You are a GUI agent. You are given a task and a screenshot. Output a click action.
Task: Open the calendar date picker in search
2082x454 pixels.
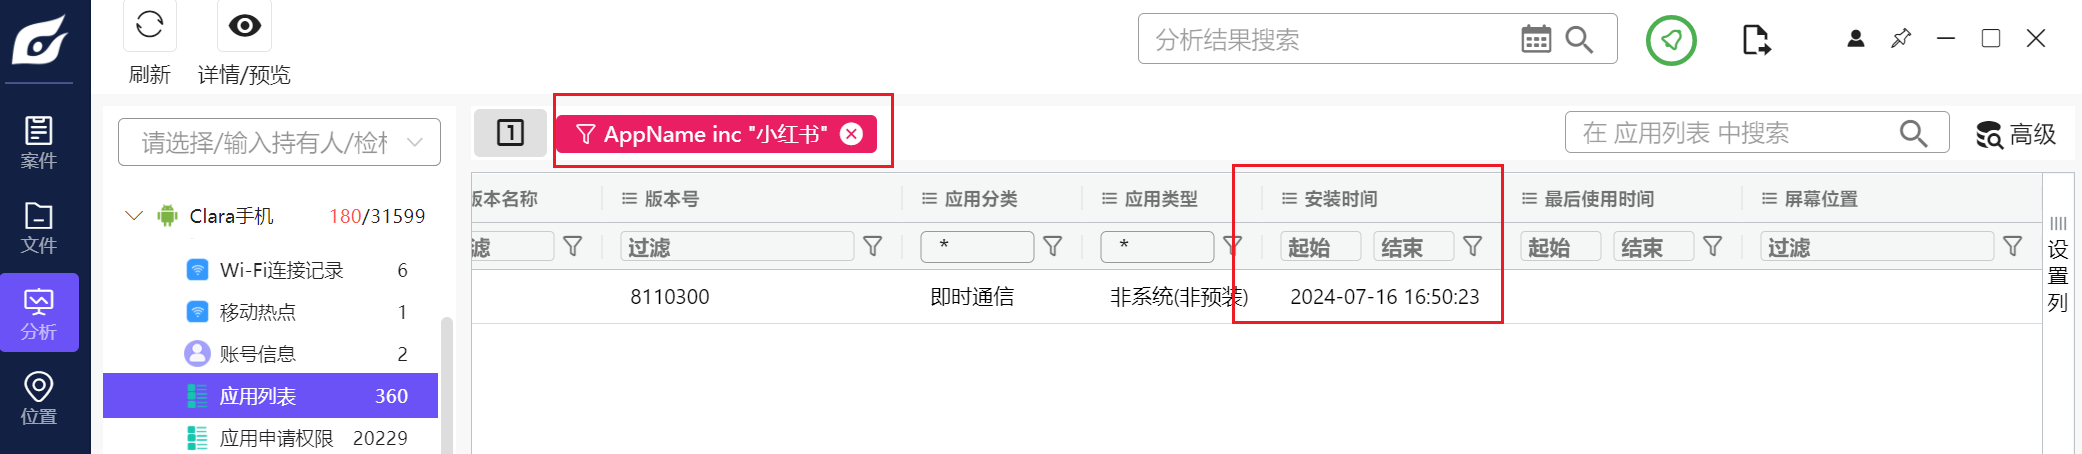(1536, 39)
